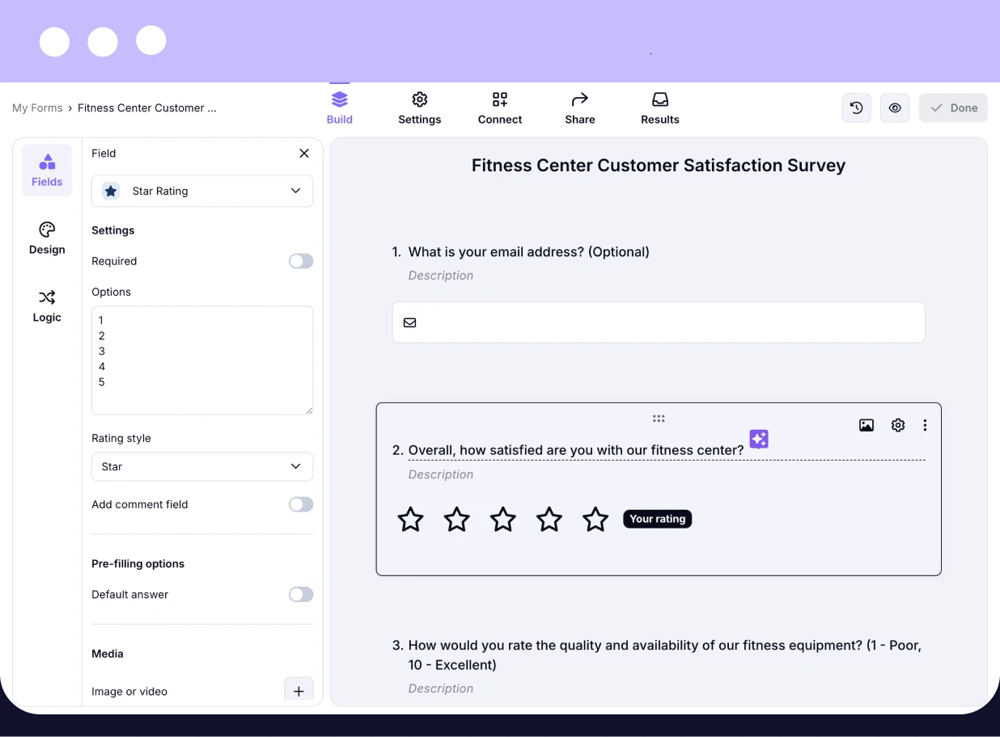Open question 2's three-dot options menu
The image size is (1000, 737).
click(x=924, y=424)
